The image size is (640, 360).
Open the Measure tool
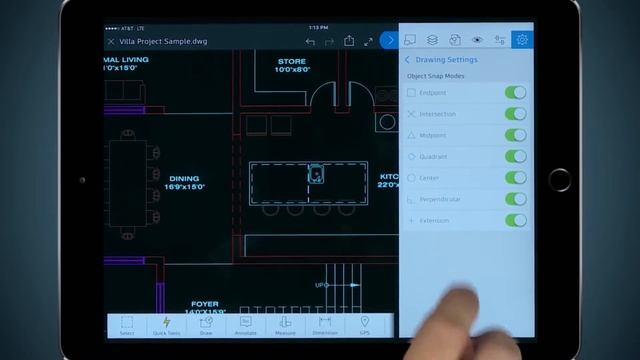click(285, 326)
